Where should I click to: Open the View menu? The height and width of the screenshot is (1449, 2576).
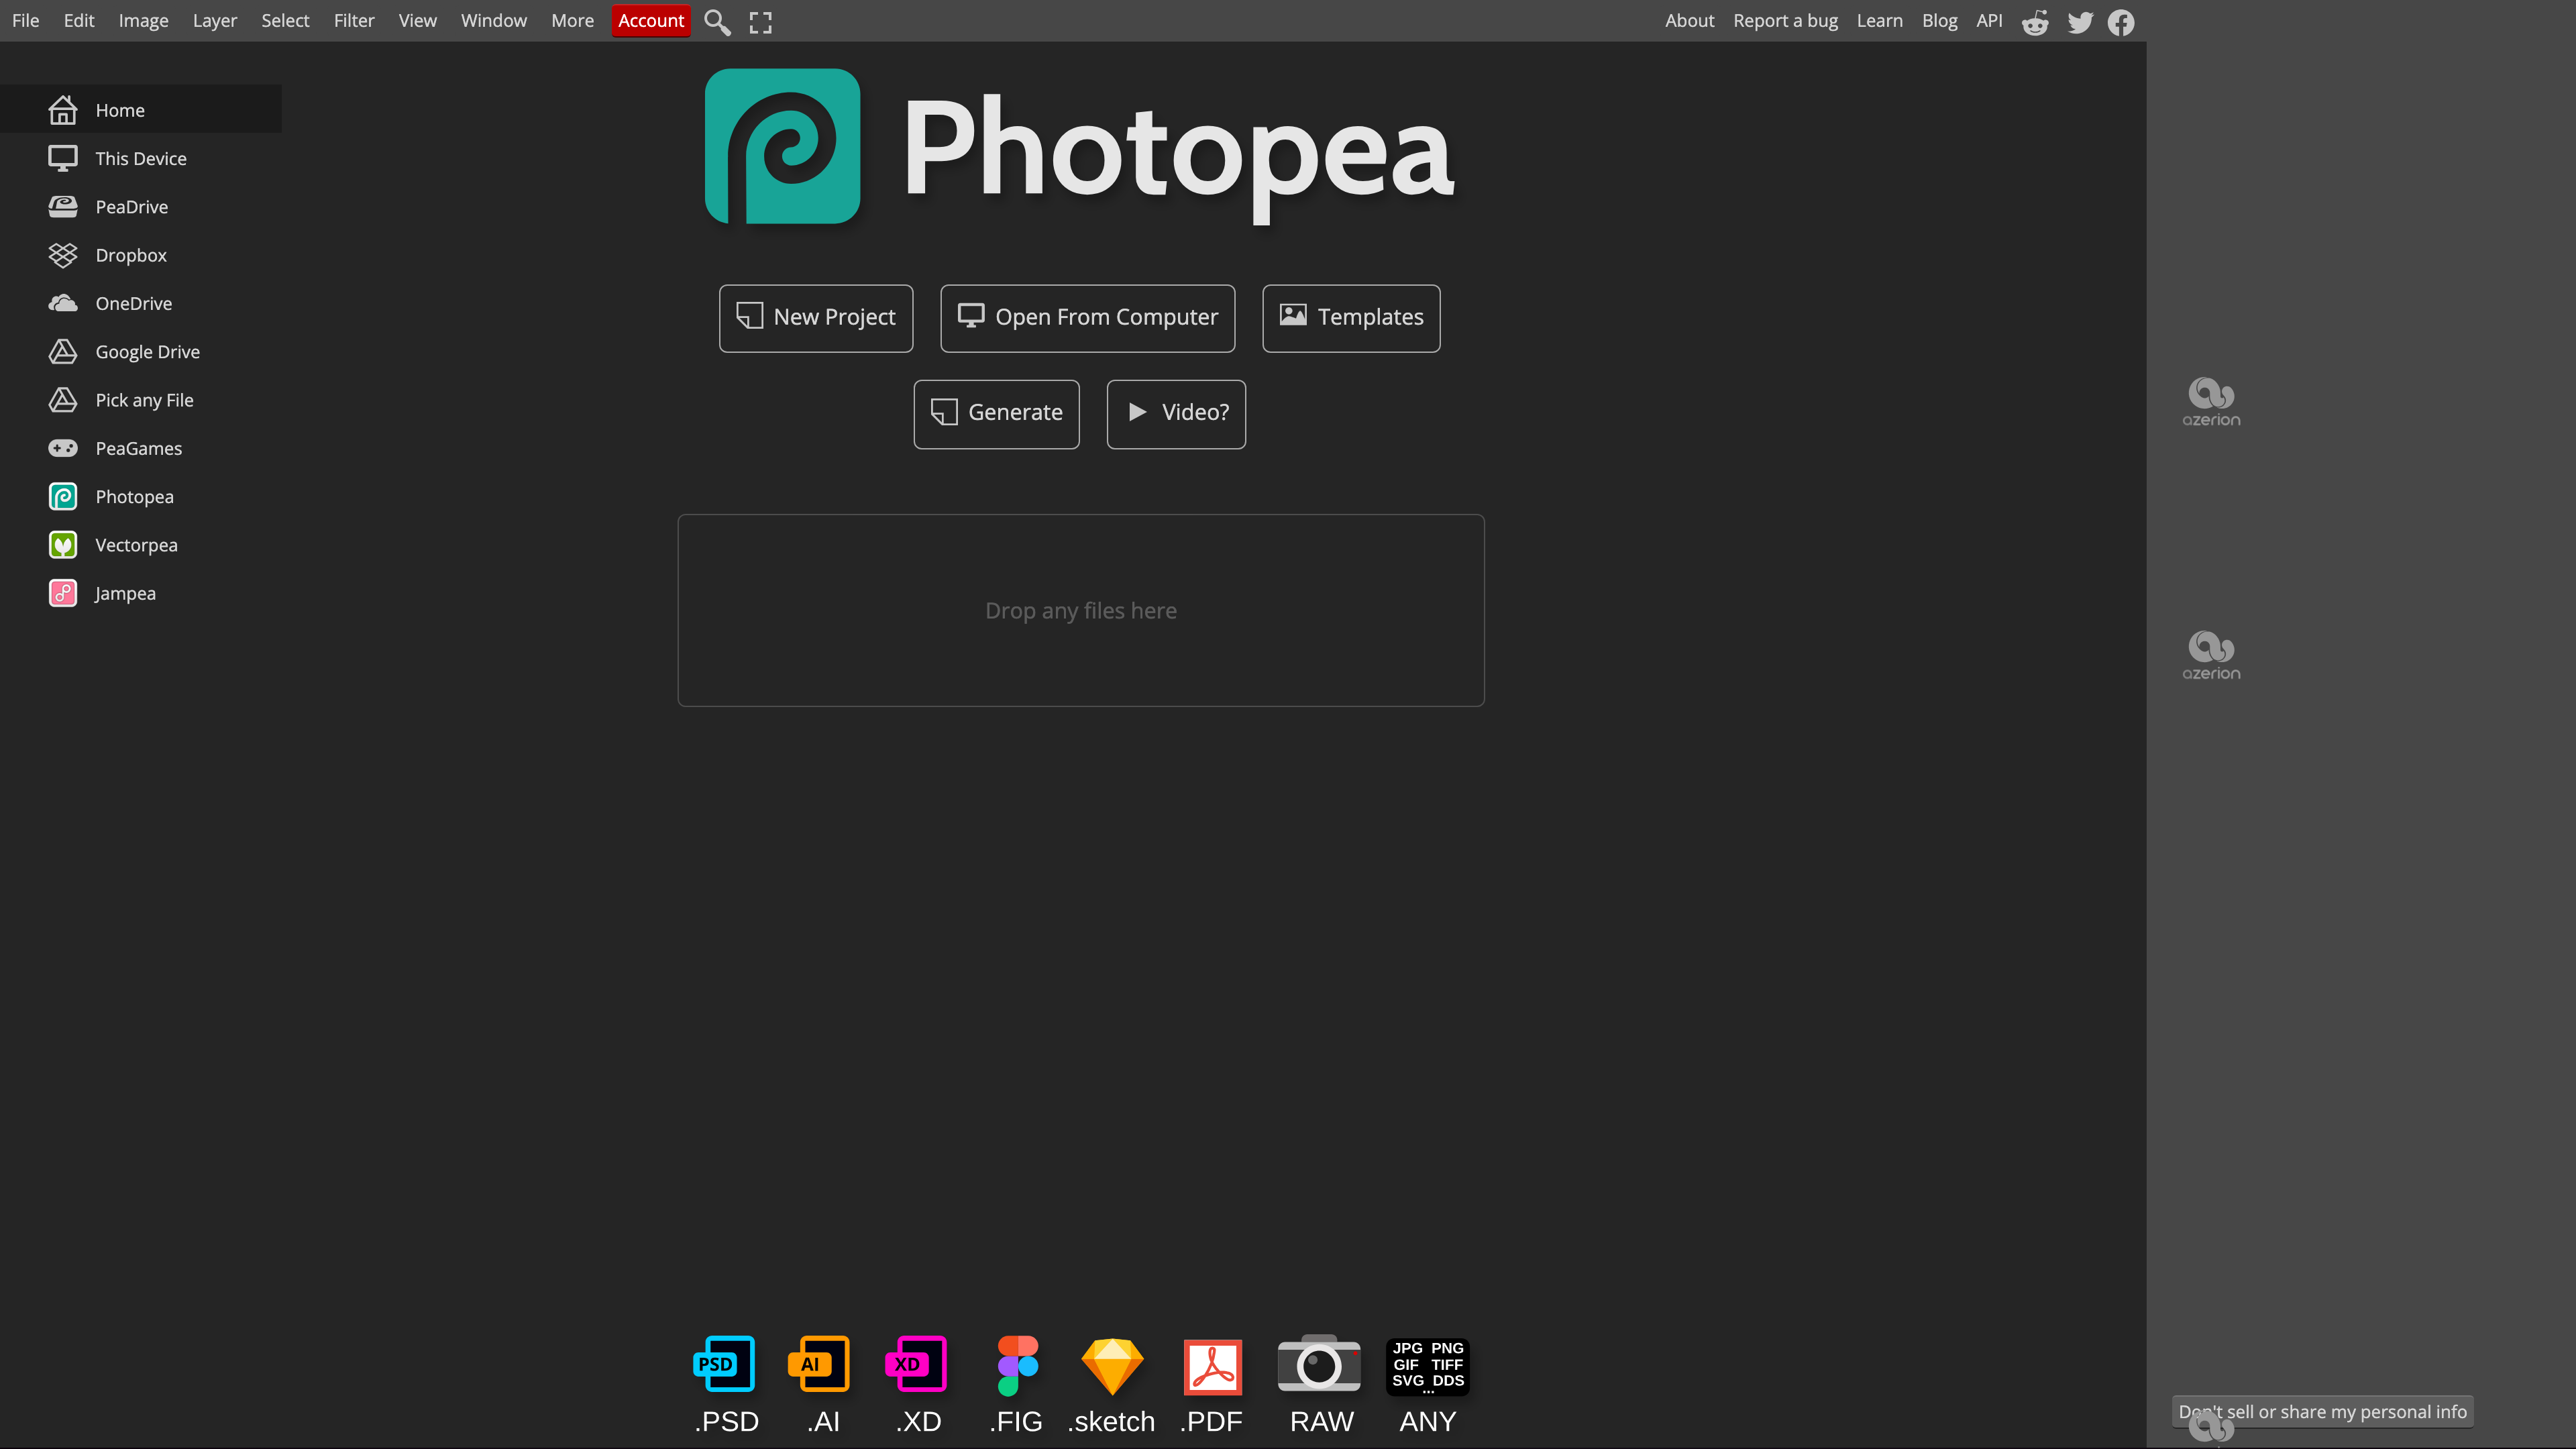click(x=418, y=21)
